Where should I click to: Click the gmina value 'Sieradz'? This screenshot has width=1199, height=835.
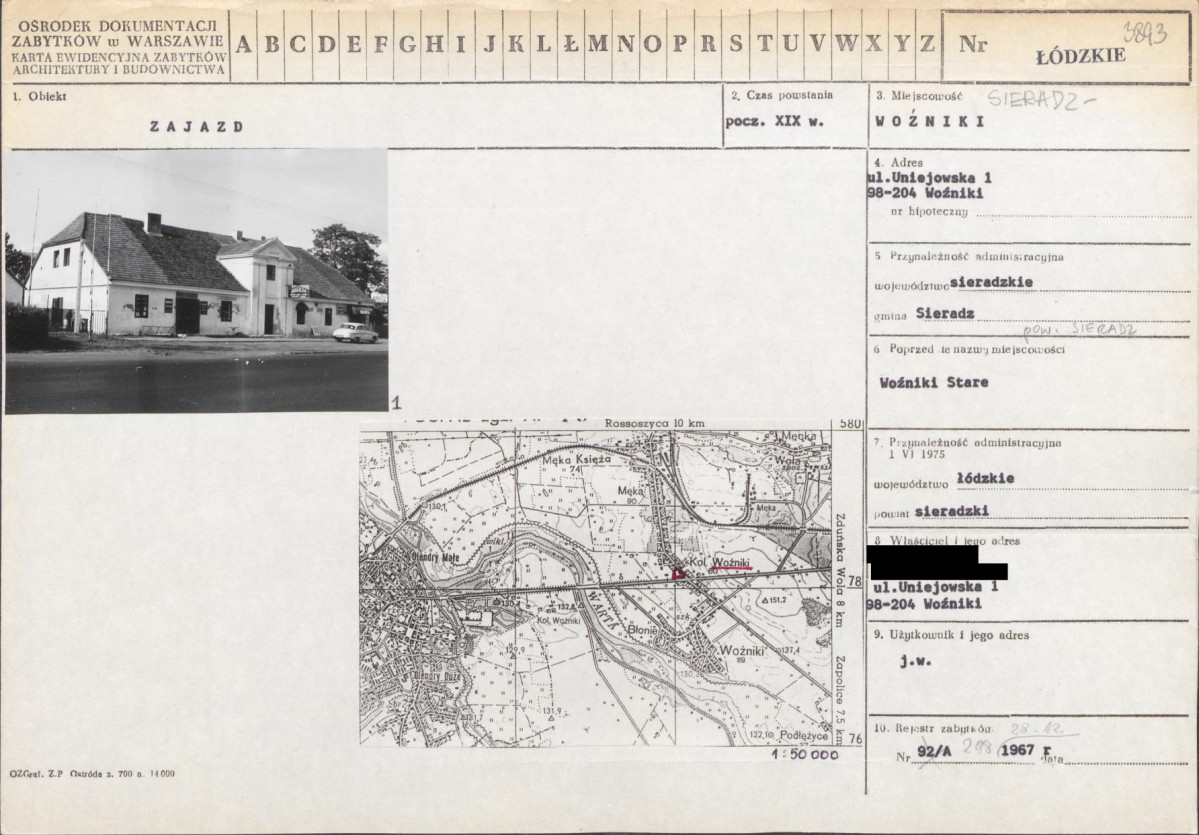945,314
